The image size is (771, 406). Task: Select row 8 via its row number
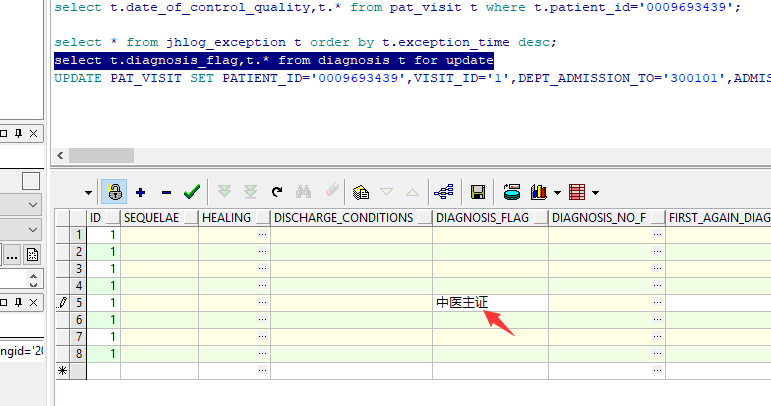tap(78, 354)
